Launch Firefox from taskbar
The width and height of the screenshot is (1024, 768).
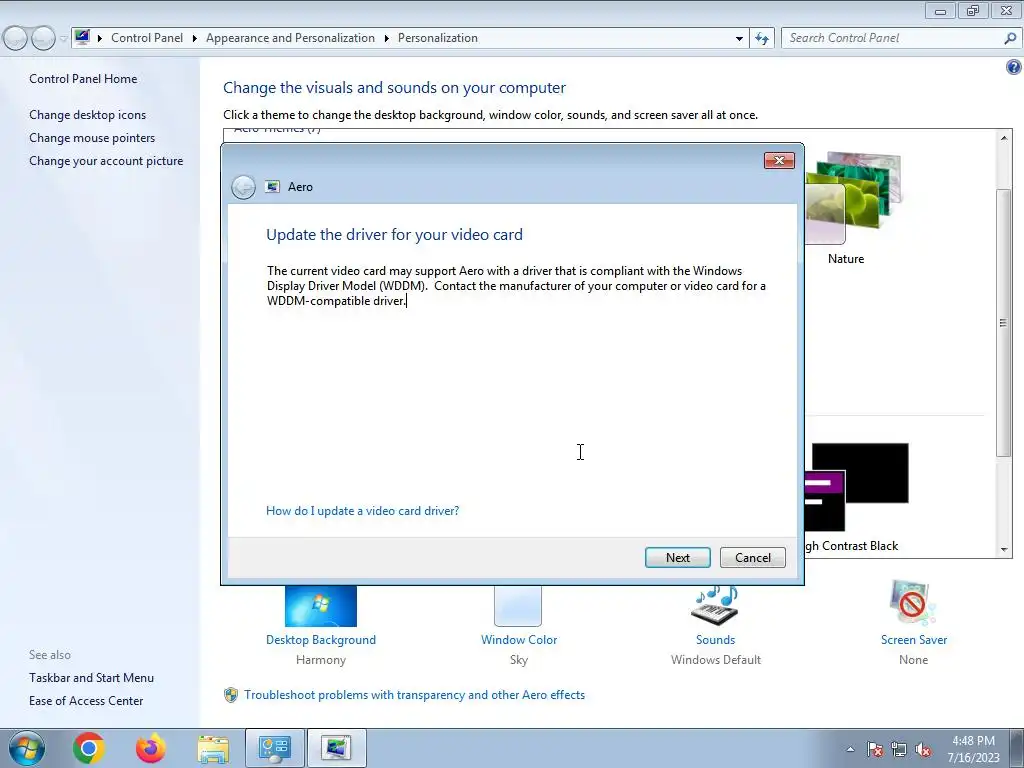tap(151, 748)
